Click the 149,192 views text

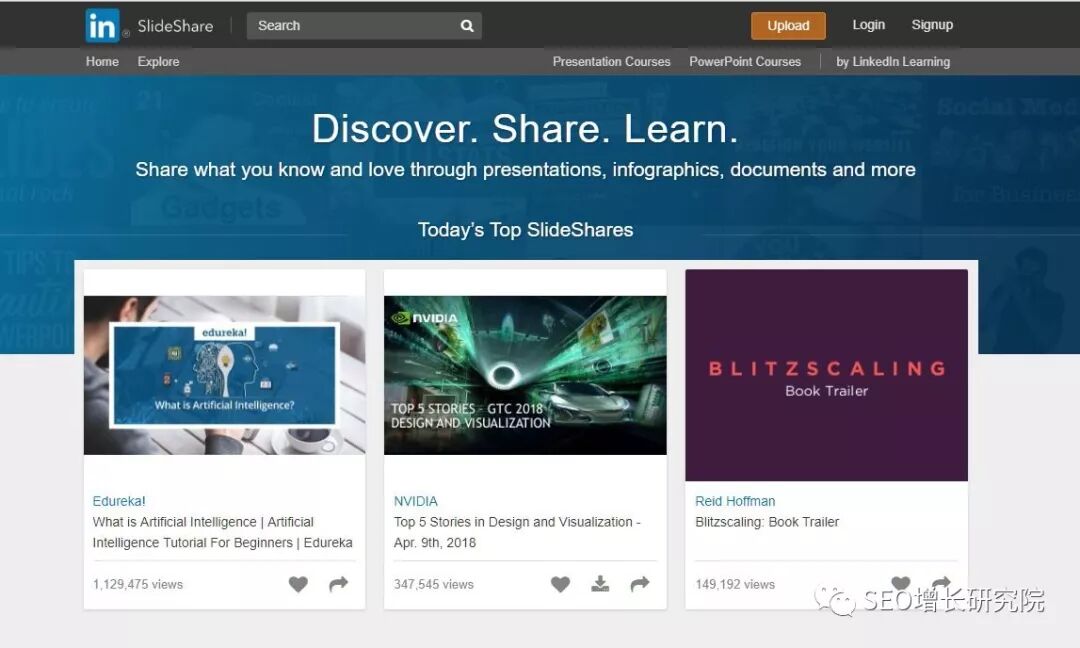point(735,584)
